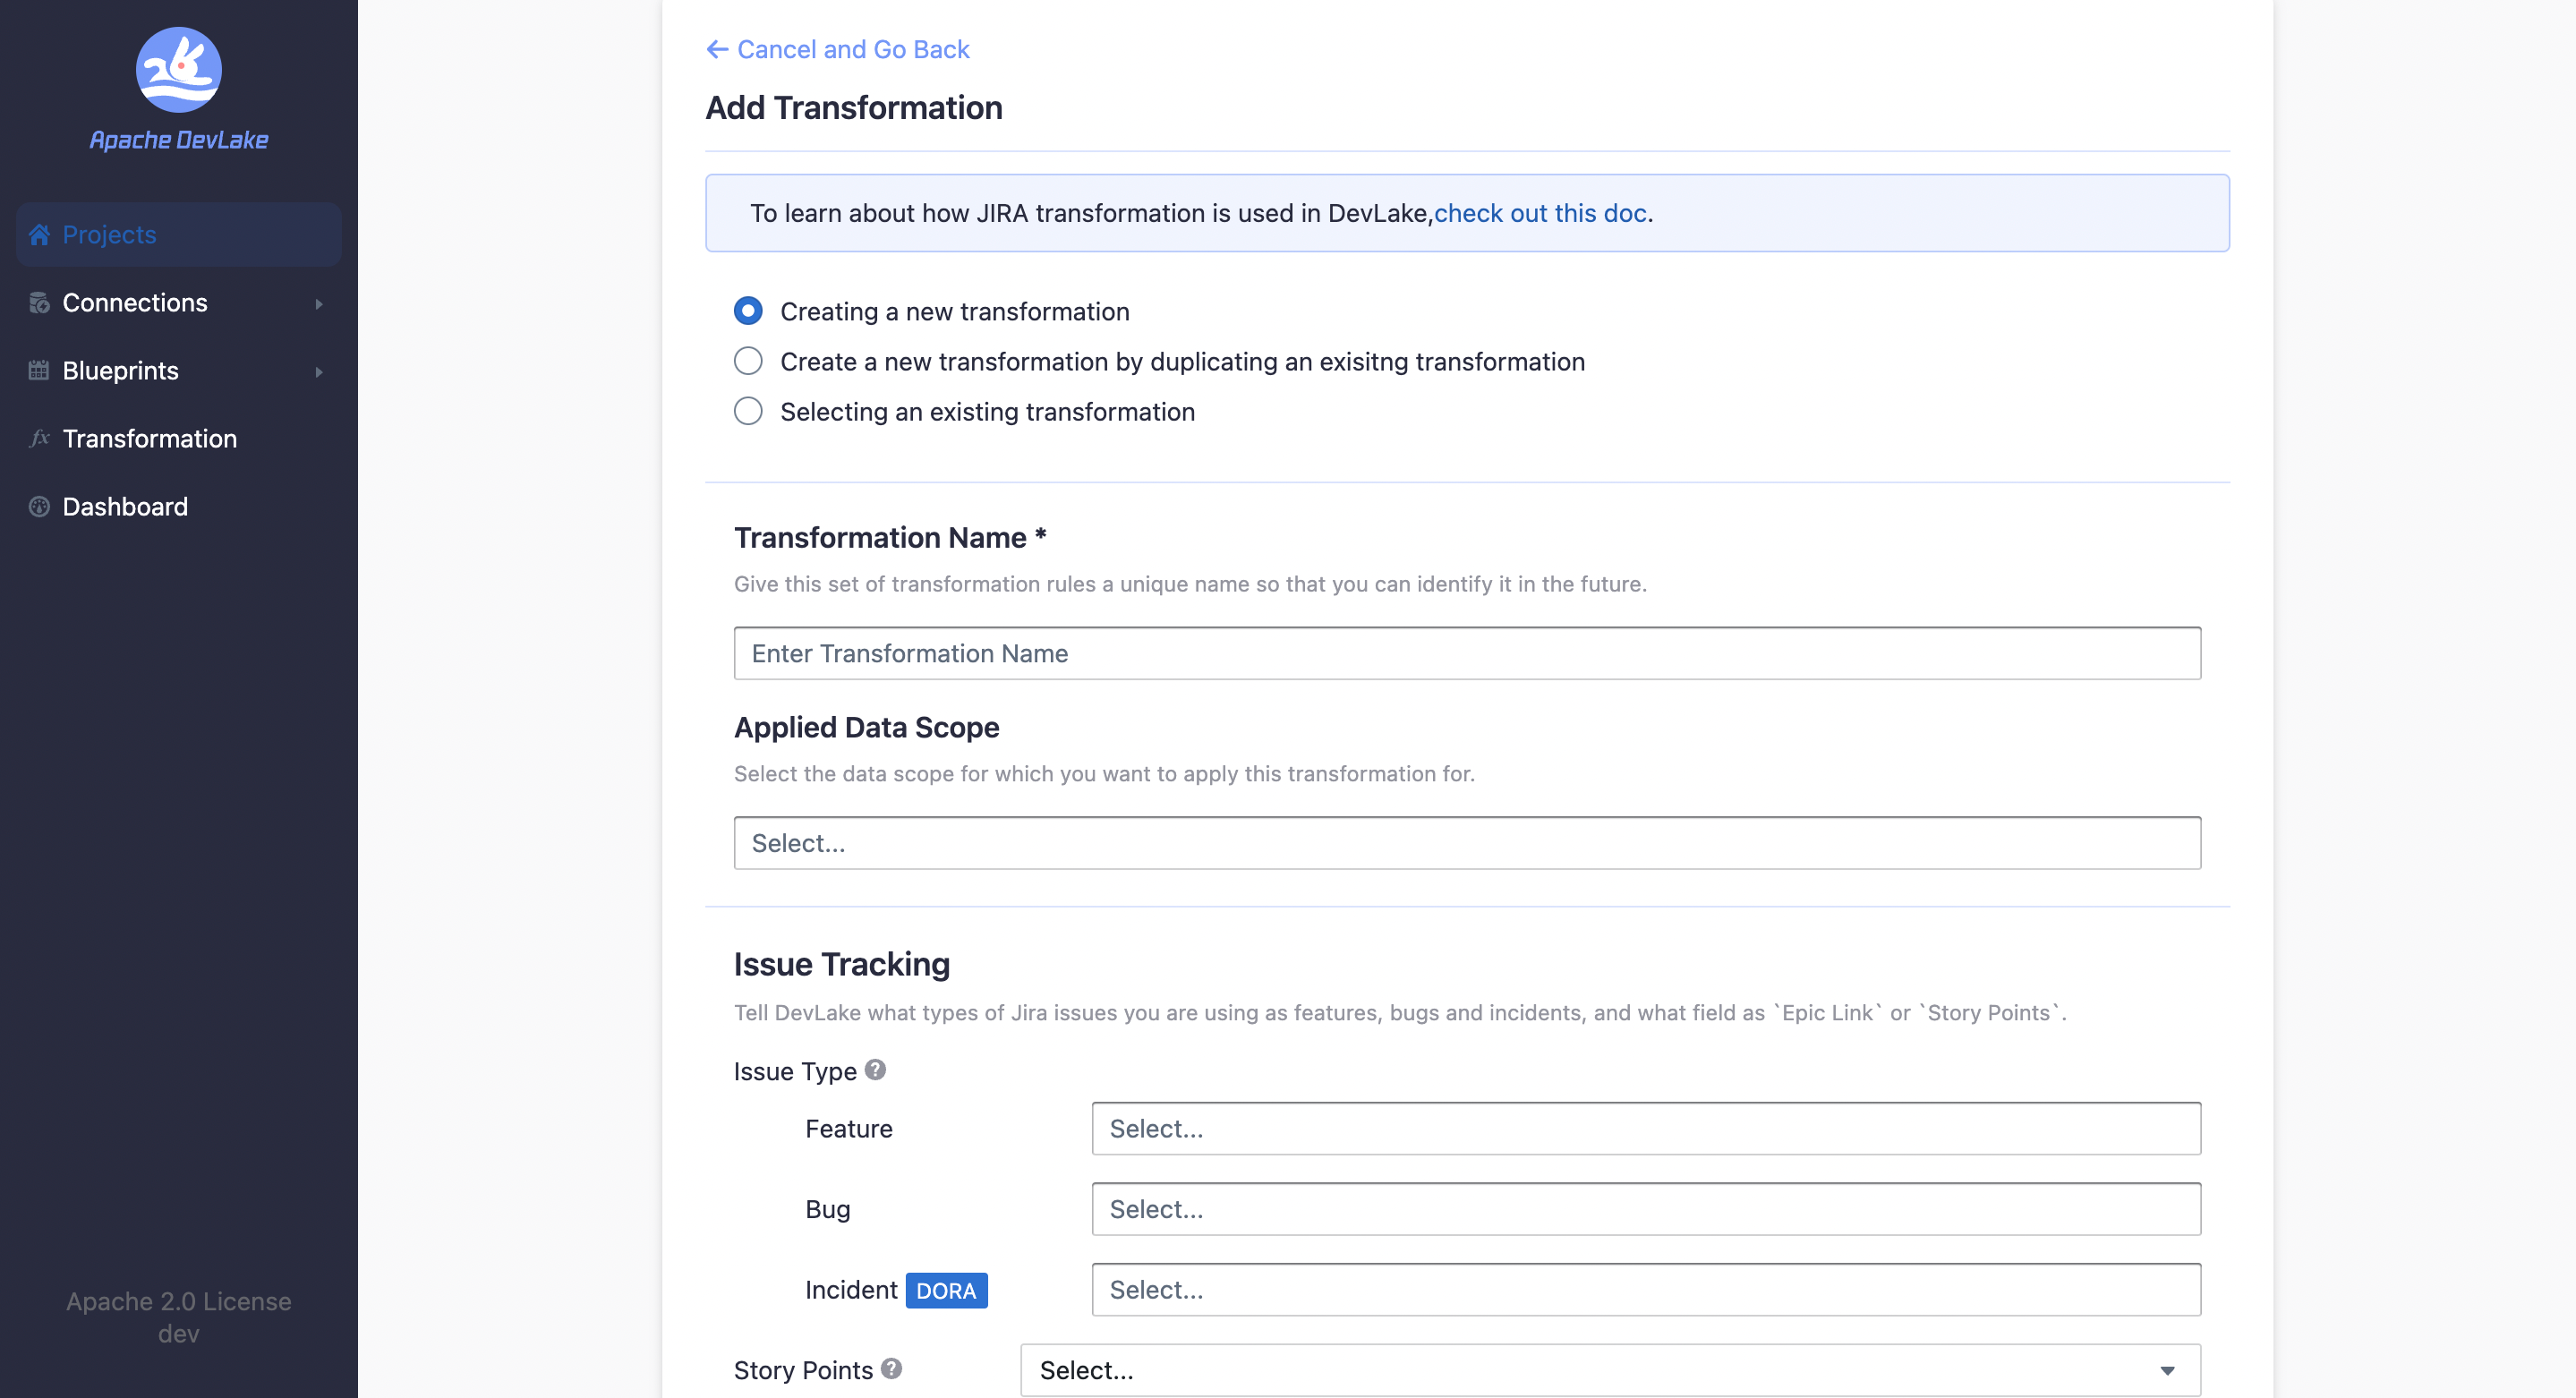This screenshot has width=2576, height=1398.
Task: Open the check out this doc link
Action: 1540,213
